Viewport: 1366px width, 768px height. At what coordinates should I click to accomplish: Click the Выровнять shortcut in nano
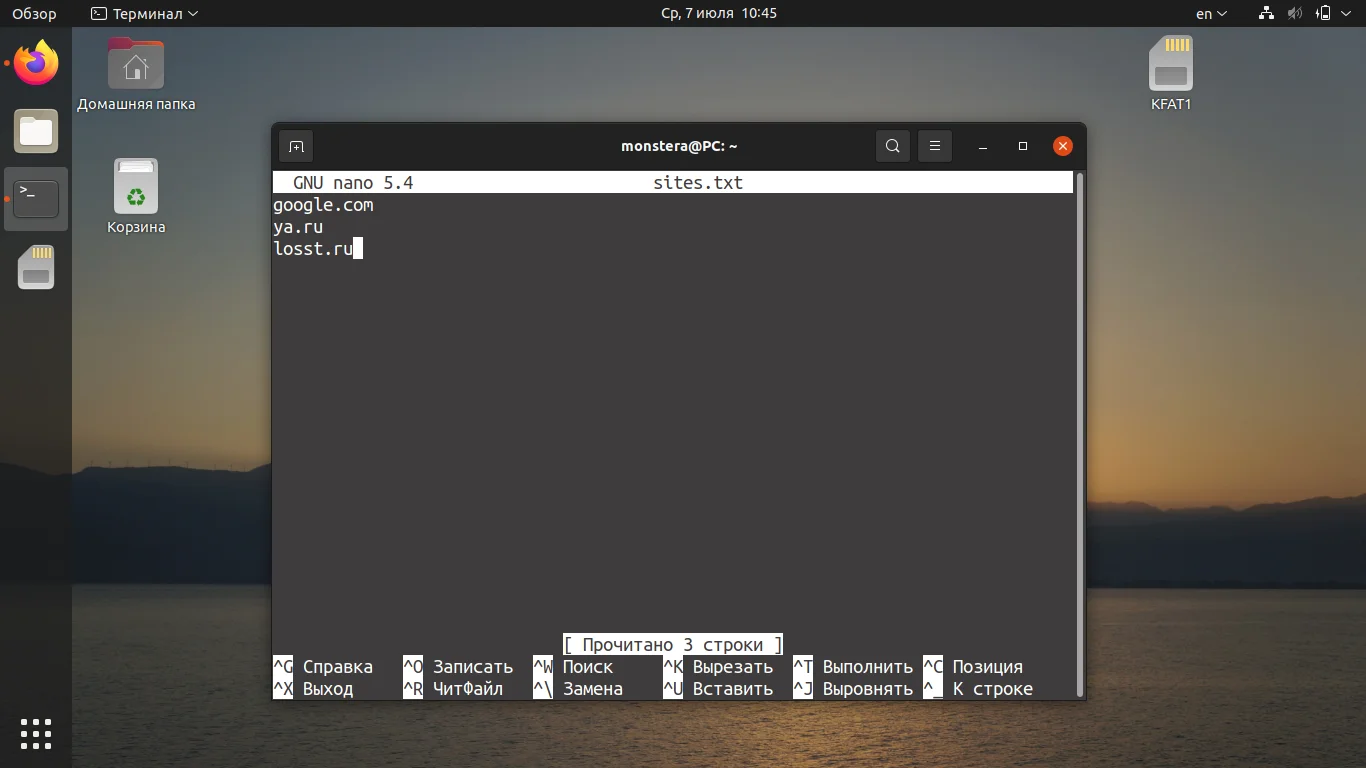point(853,689)
